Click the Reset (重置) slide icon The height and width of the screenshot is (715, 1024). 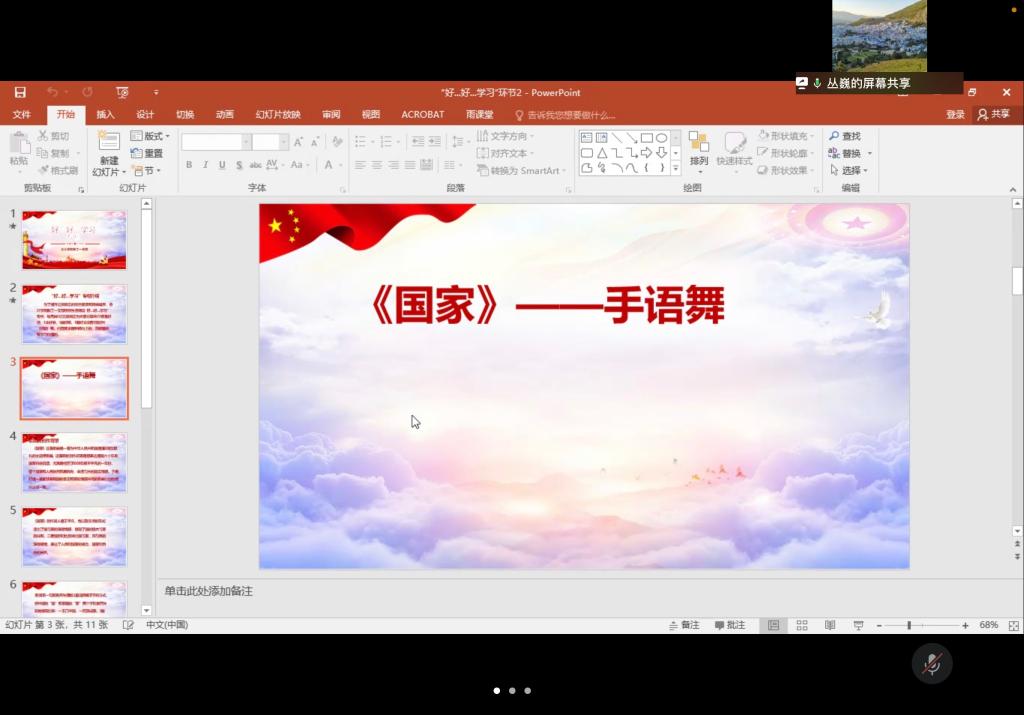point(147,153)
